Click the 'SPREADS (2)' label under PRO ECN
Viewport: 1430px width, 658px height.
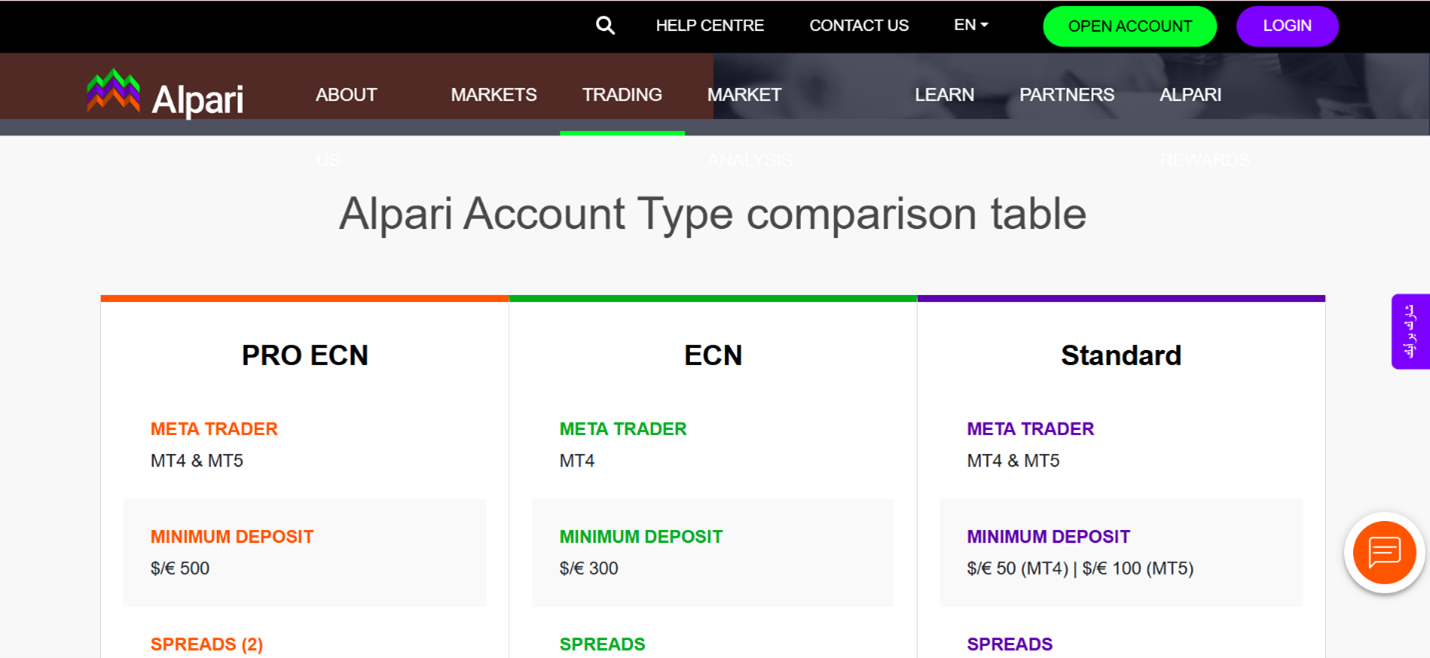[x=207, y=645]
